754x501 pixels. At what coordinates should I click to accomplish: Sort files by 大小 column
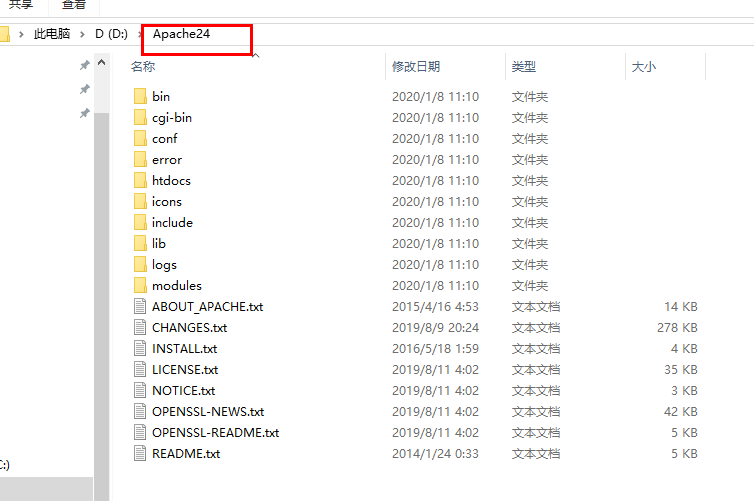(x=643, y=66)
